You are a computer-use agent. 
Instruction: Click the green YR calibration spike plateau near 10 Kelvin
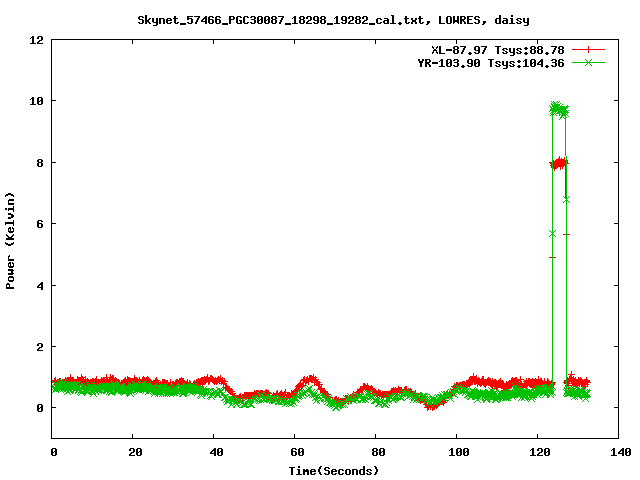[559, 109]
